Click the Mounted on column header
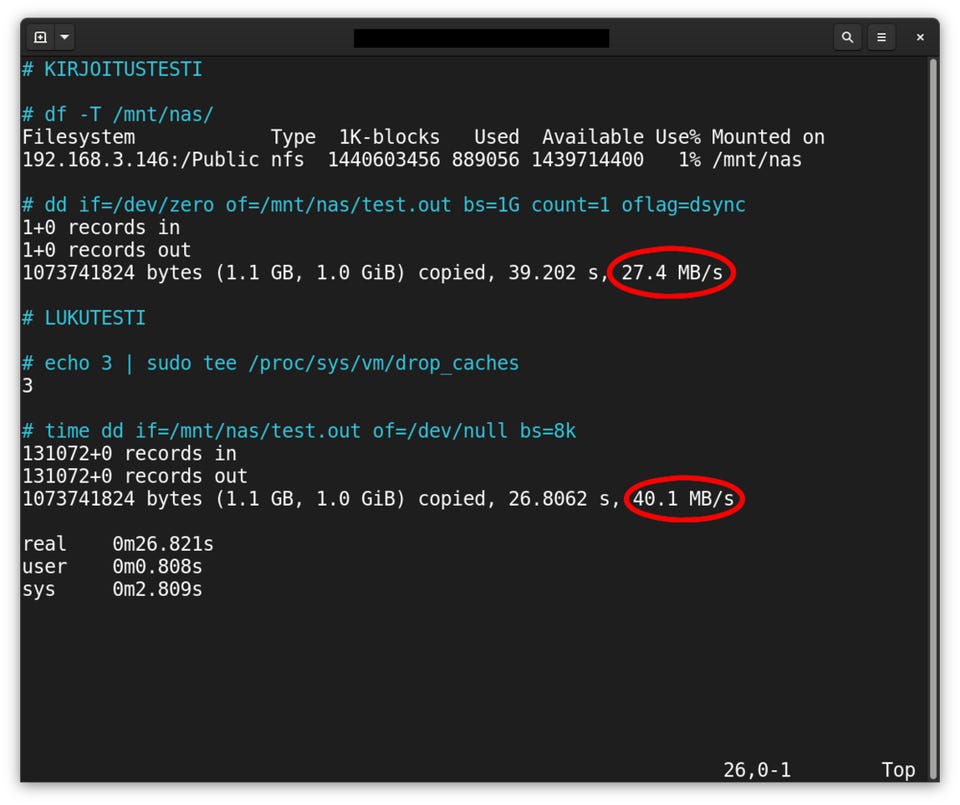The width and height of the screenshot is (960, 805). click(x=768, y=137)
